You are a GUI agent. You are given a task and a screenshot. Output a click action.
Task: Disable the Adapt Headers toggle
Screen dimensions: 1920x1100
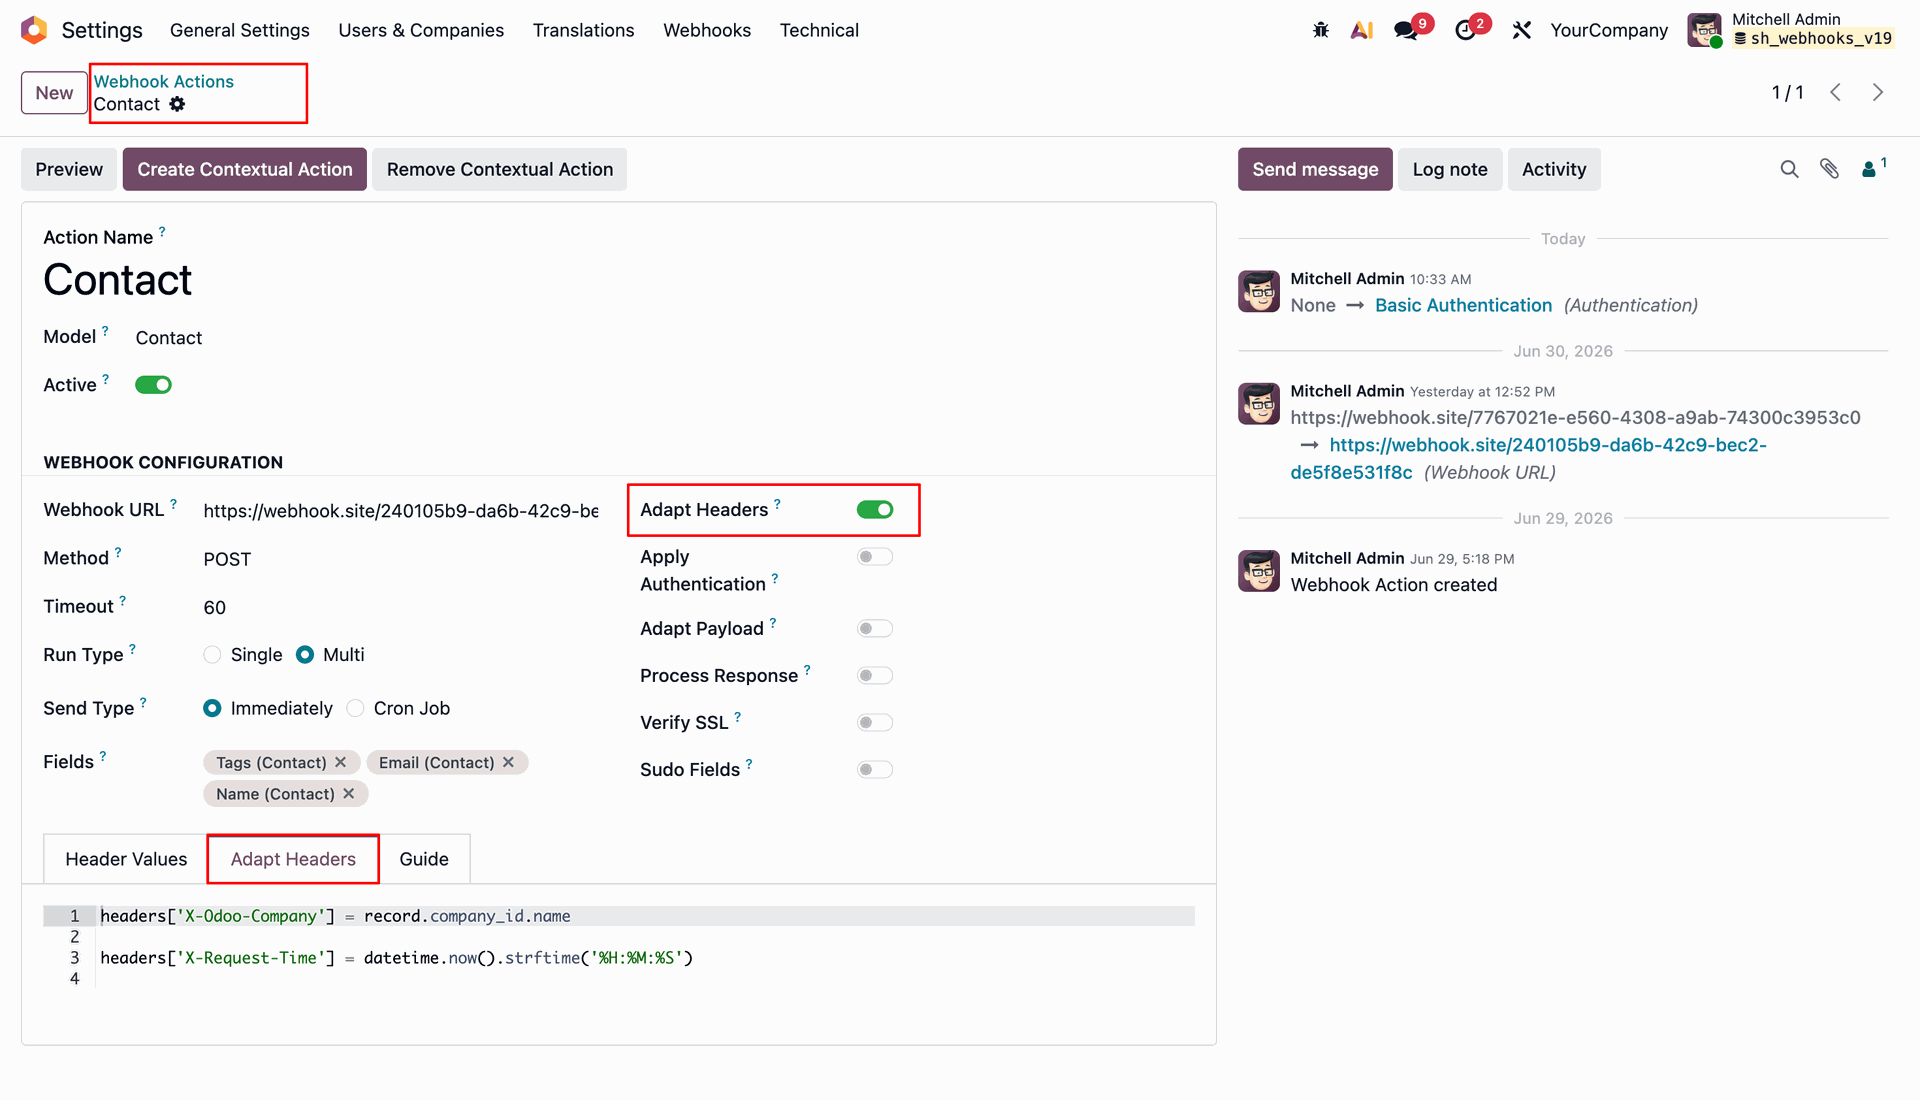[875, 510]
